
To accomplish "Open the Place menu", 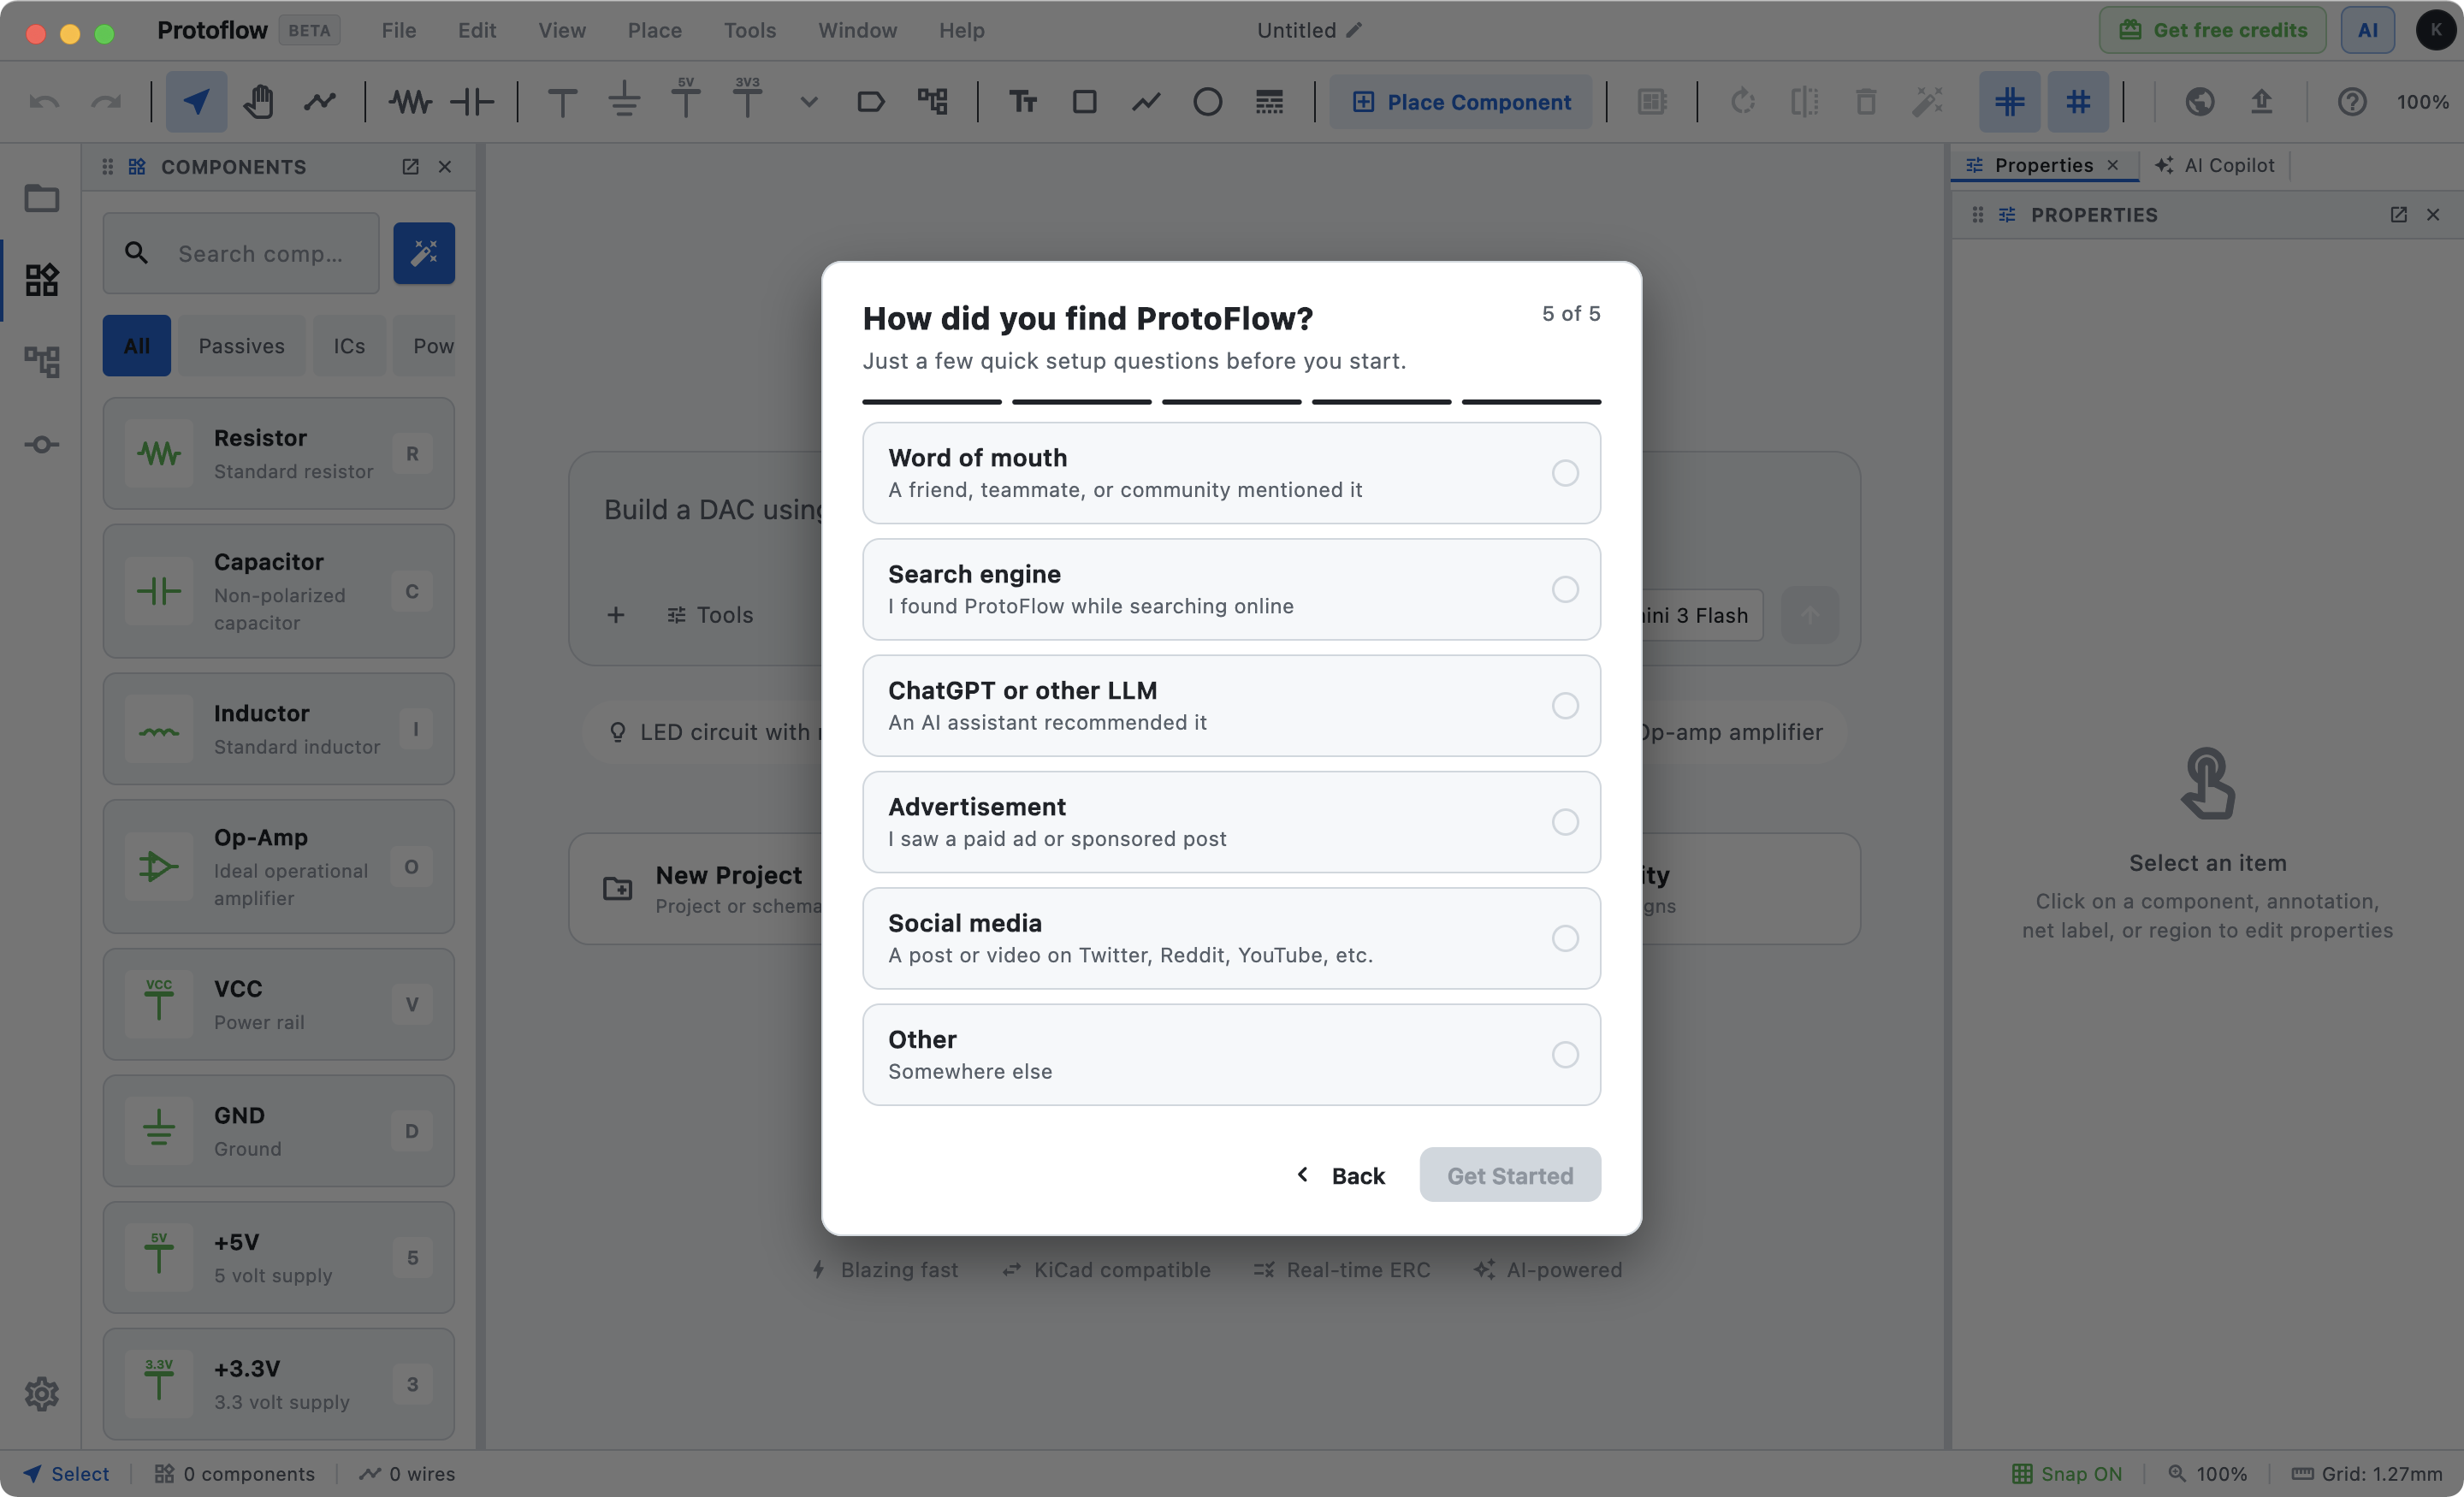I will coord(655,30).
